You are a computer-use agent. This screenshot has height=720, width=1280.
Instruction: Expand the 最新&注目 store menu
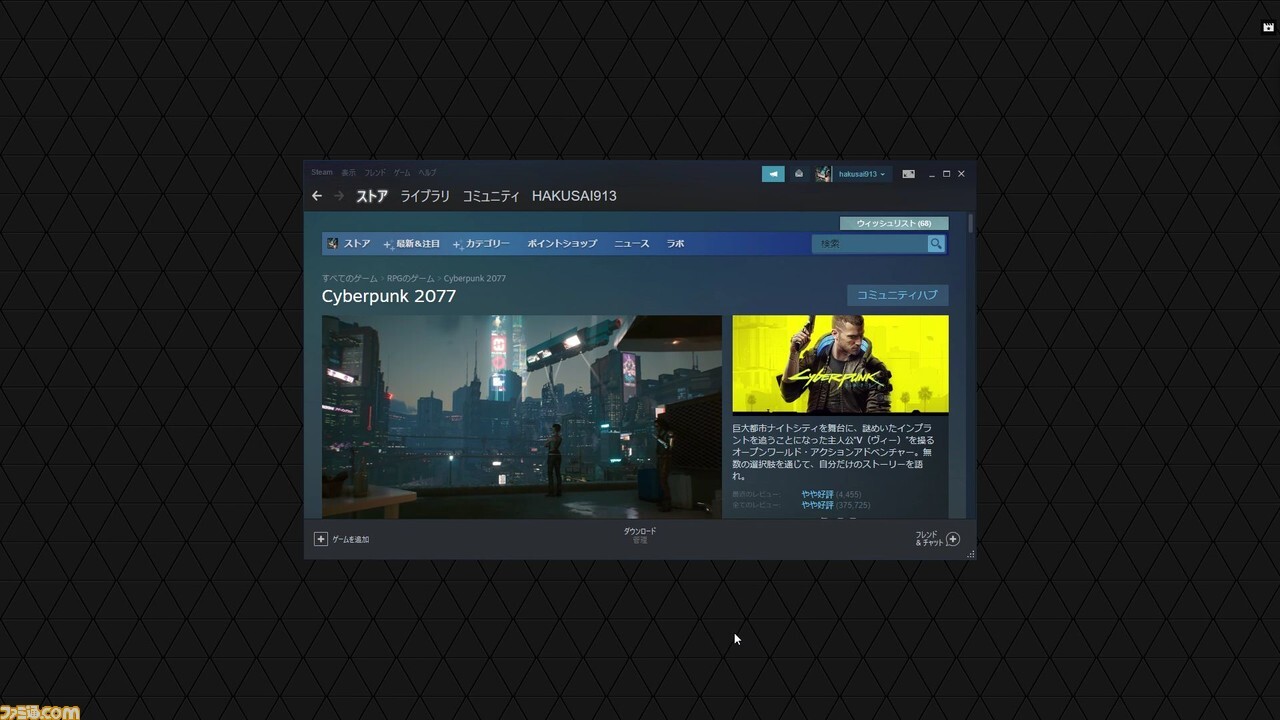tap(412, 244)
